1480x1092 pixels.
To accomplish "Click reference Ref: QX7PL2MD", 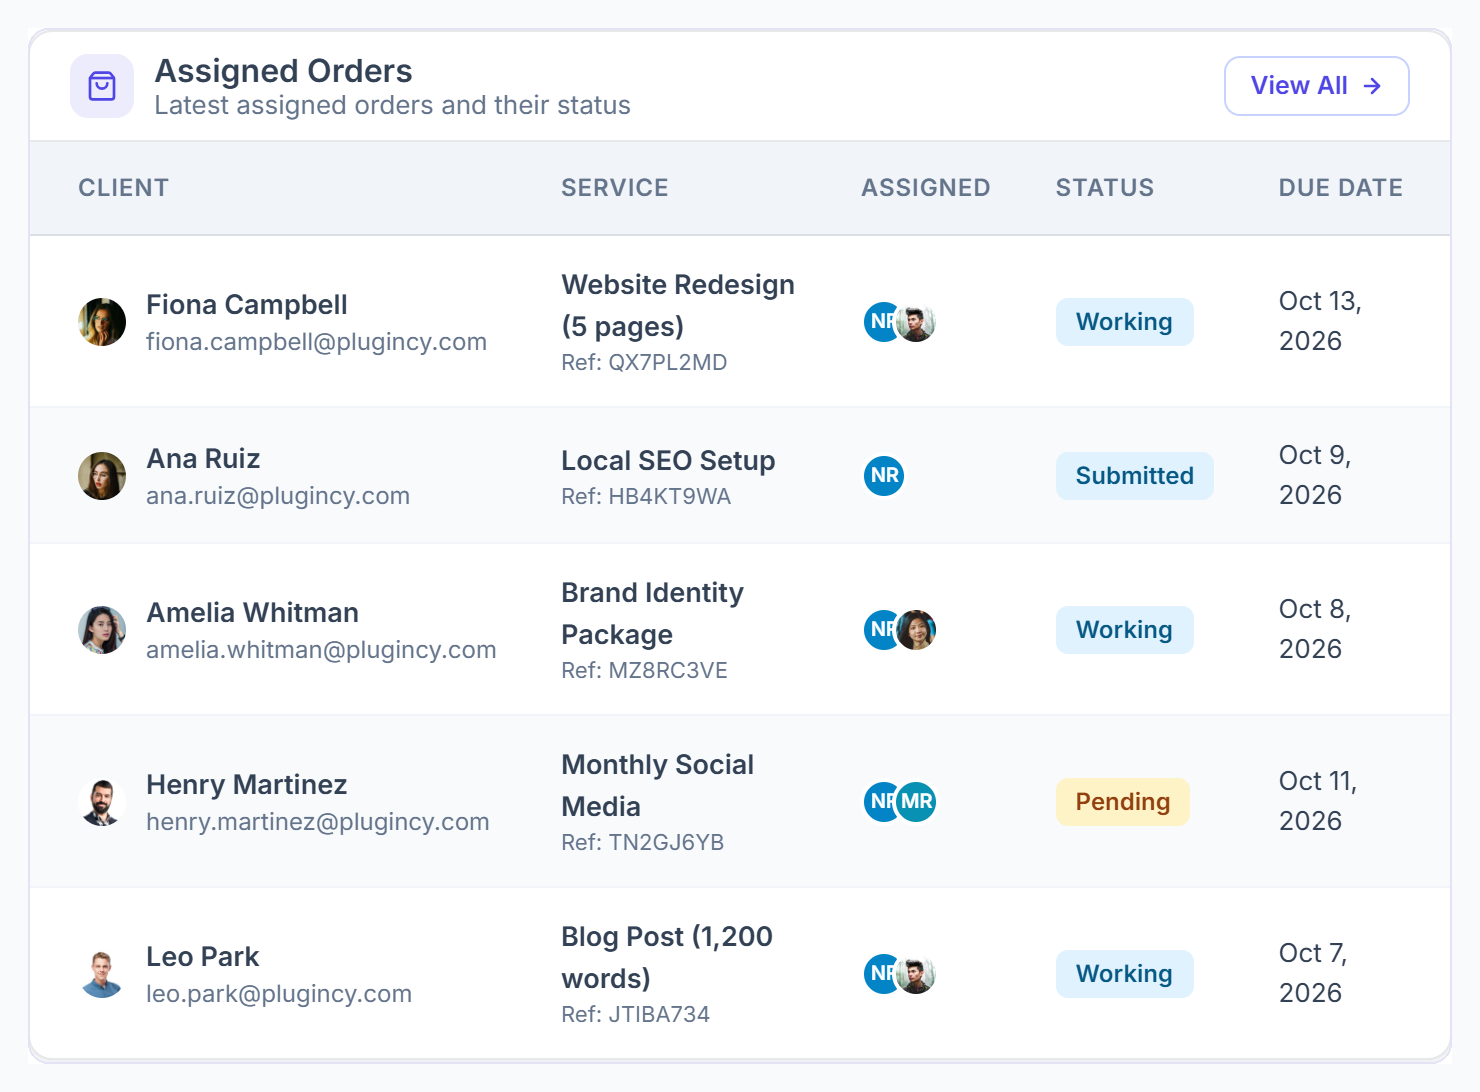I will pos(644,363).
